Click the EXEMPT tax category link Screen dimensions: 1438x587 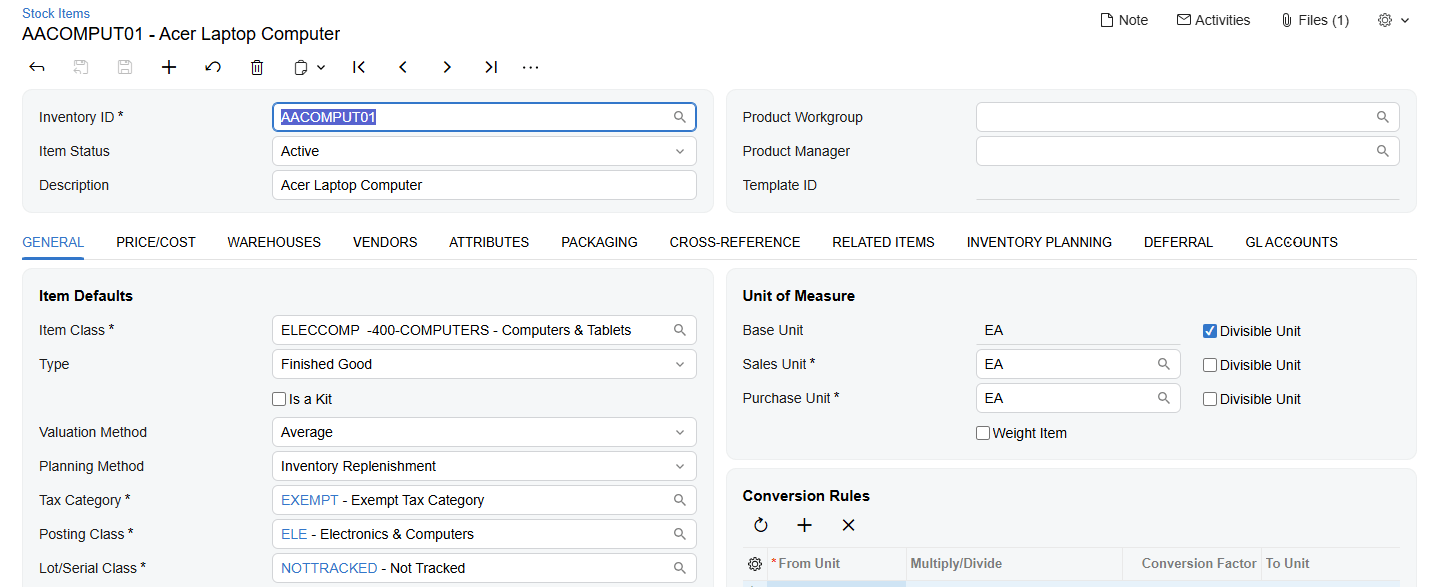[309, 500]
